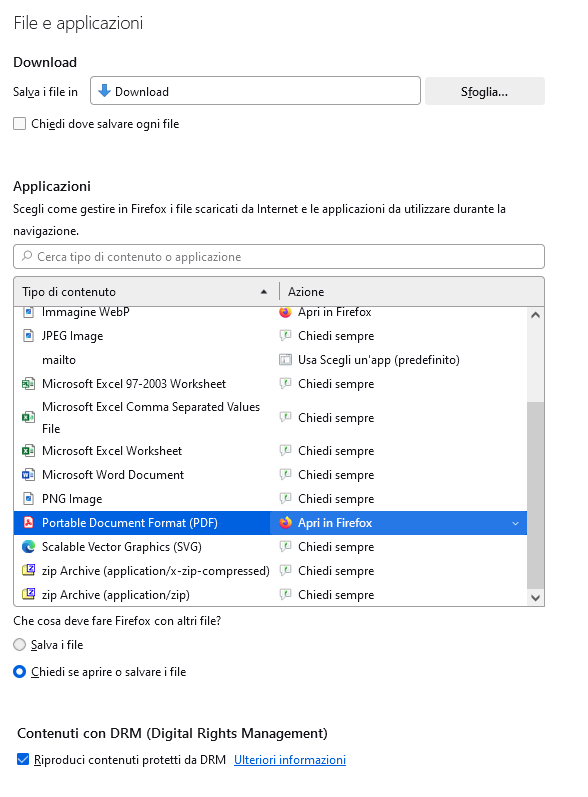Select the Salva i file radio button
The height and width of the screenshot is (797, 588).
pos(19,645)
